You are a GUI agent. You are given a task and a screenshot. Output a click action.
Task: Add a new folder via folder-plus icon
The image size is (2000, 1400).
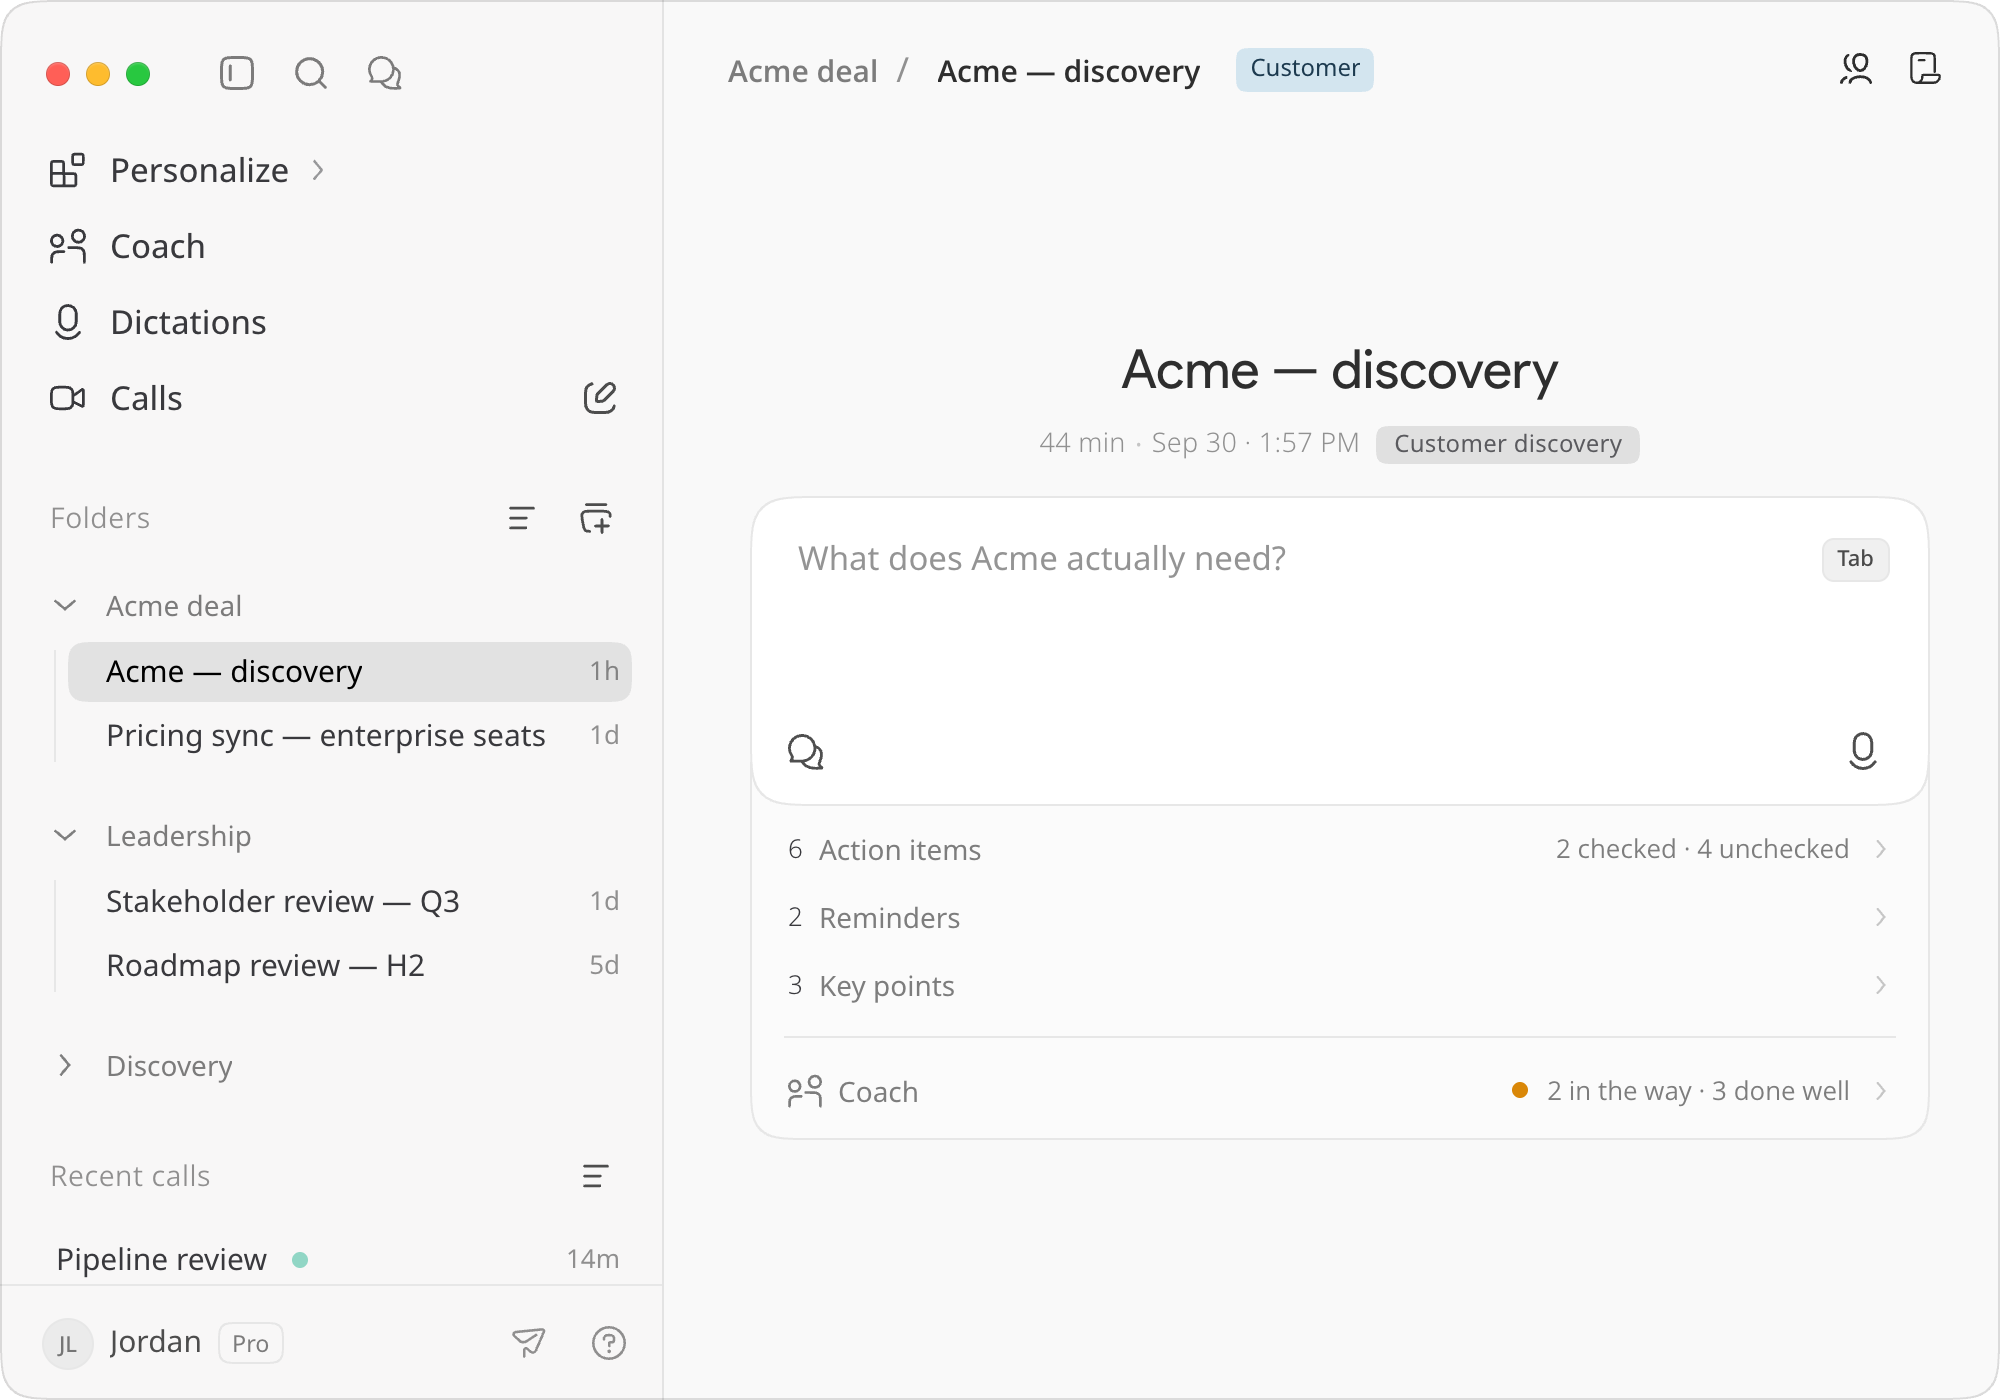[x=596, y=518]
